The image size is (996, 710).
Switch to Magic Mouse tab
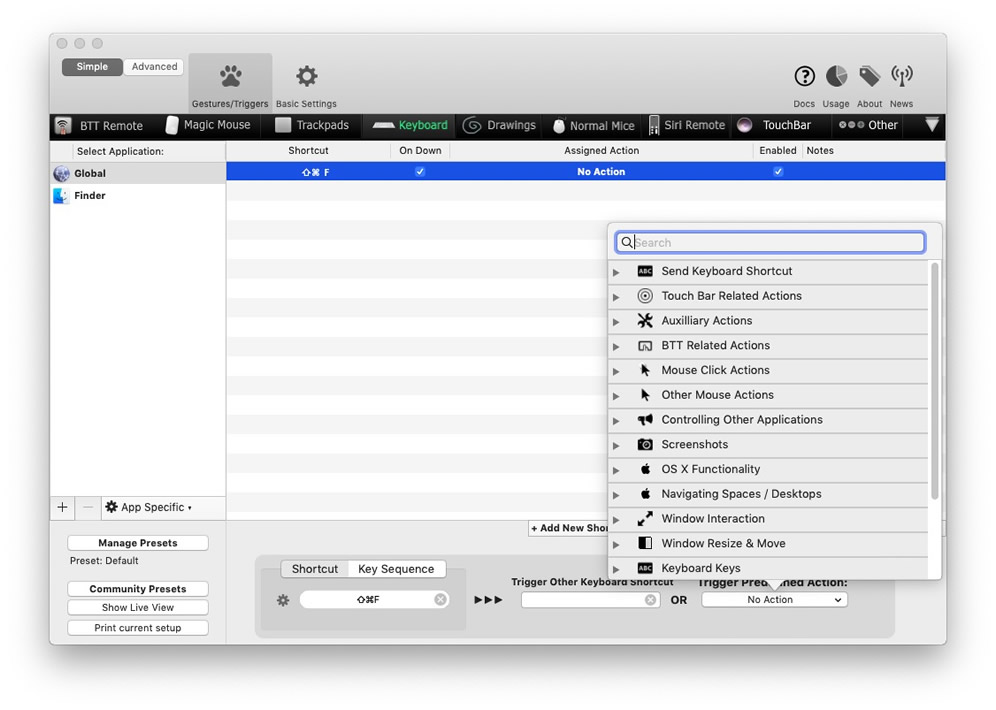[208, 125]
